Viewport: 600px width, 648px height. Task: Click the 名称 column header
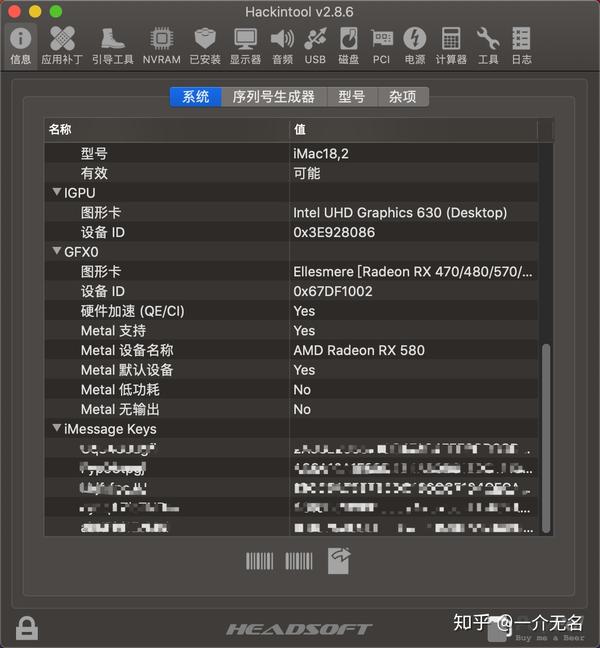[167, 129]
